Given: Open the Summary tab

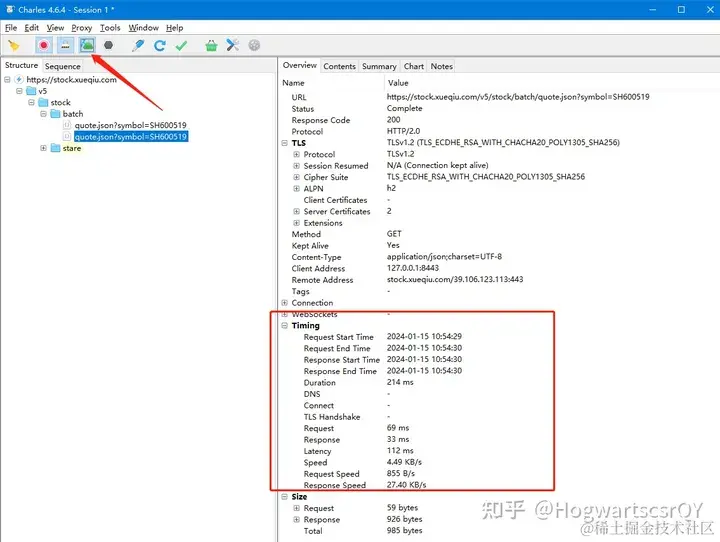Looking at the screenshot, I should (x=379, y=66).
